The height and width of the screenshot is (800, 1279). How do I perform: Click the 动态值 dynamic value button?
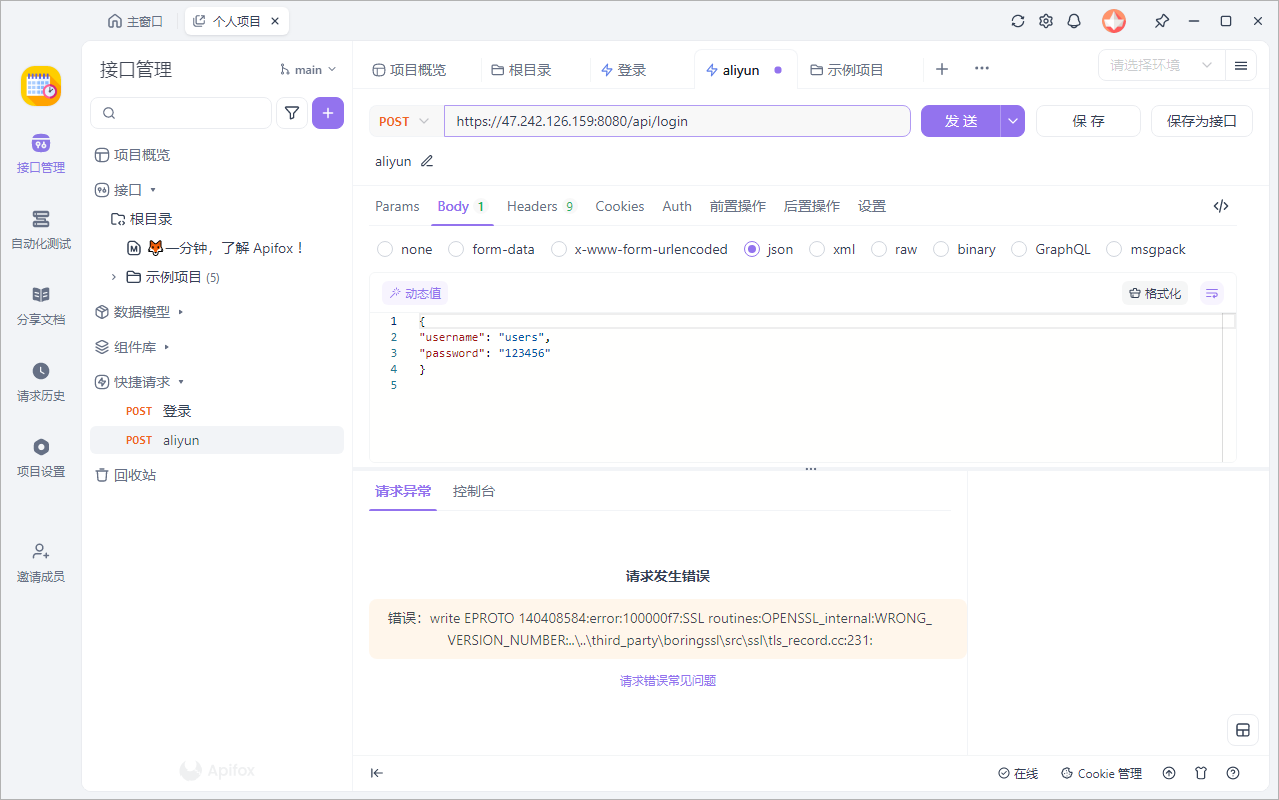pyautogui.click(x=415, y=293)
